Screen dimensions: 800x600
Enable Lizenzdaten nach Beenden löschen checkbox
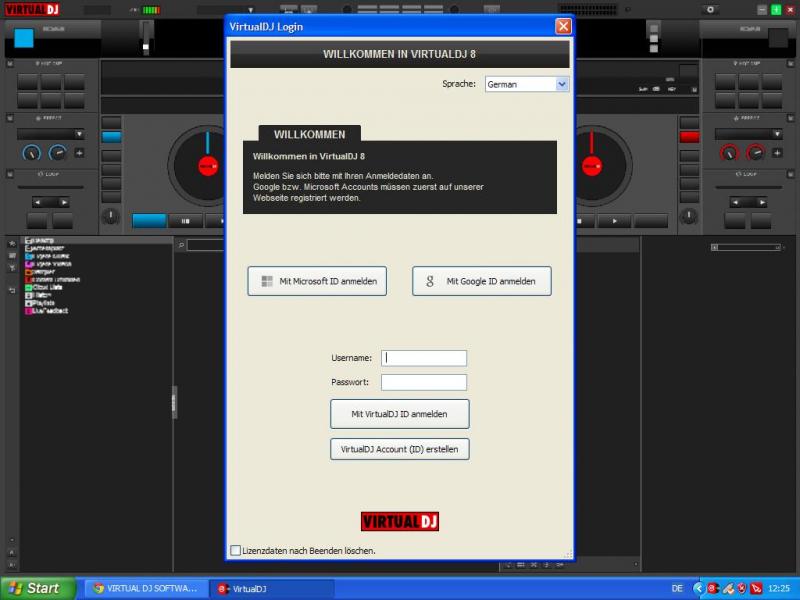click(236, 551)
